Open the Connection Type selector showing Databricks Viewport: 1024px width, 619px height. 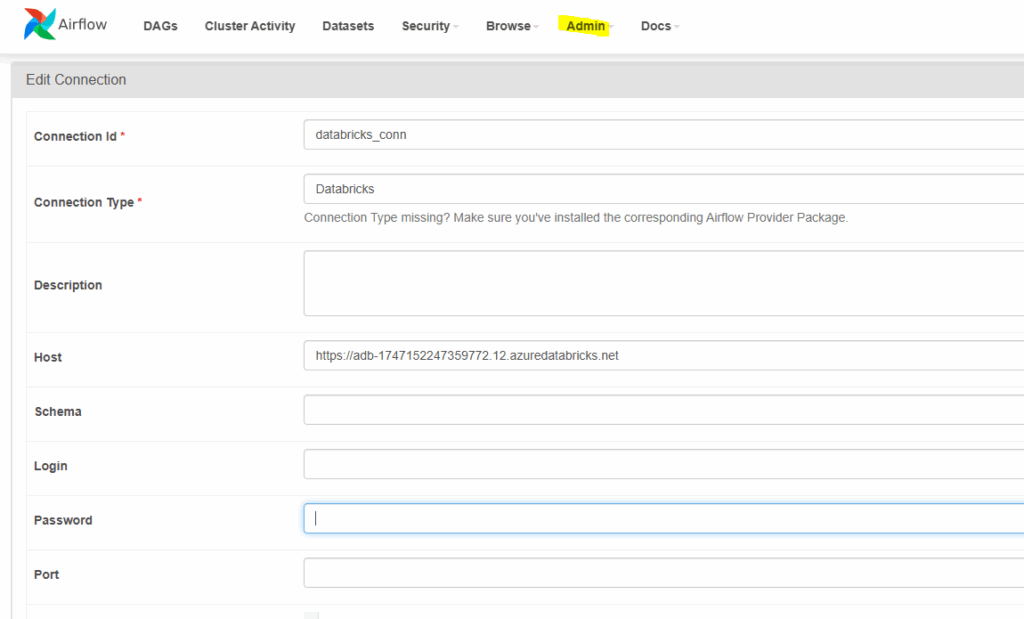coord(662,188)
